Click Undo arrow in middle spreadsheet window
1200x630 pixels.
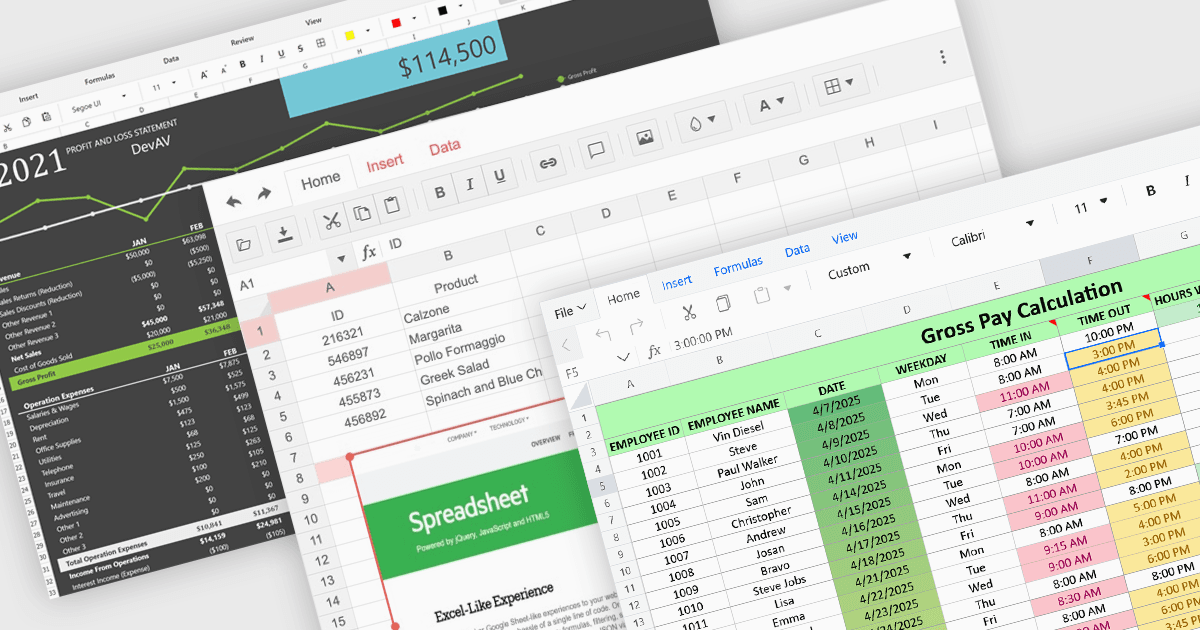[x=233, y=201]
